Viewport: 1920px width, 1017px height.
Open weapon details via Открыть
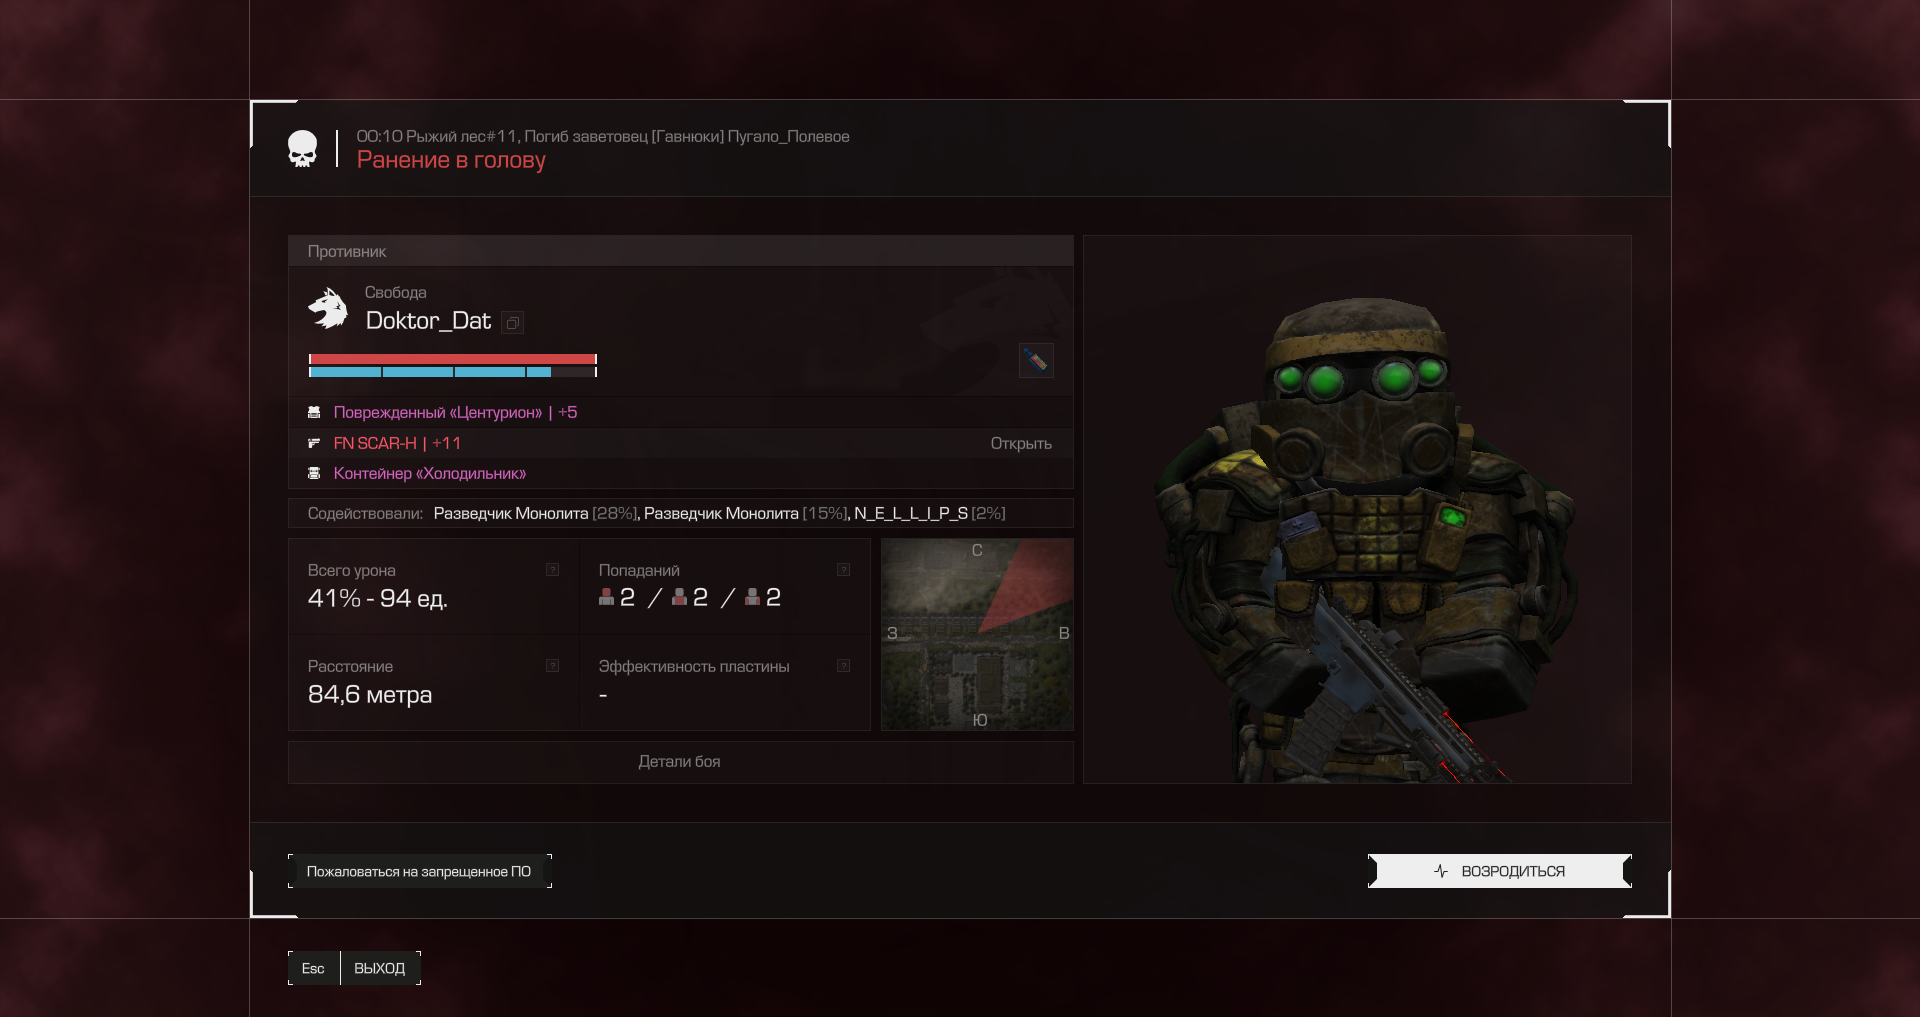tap(1020, 443)
